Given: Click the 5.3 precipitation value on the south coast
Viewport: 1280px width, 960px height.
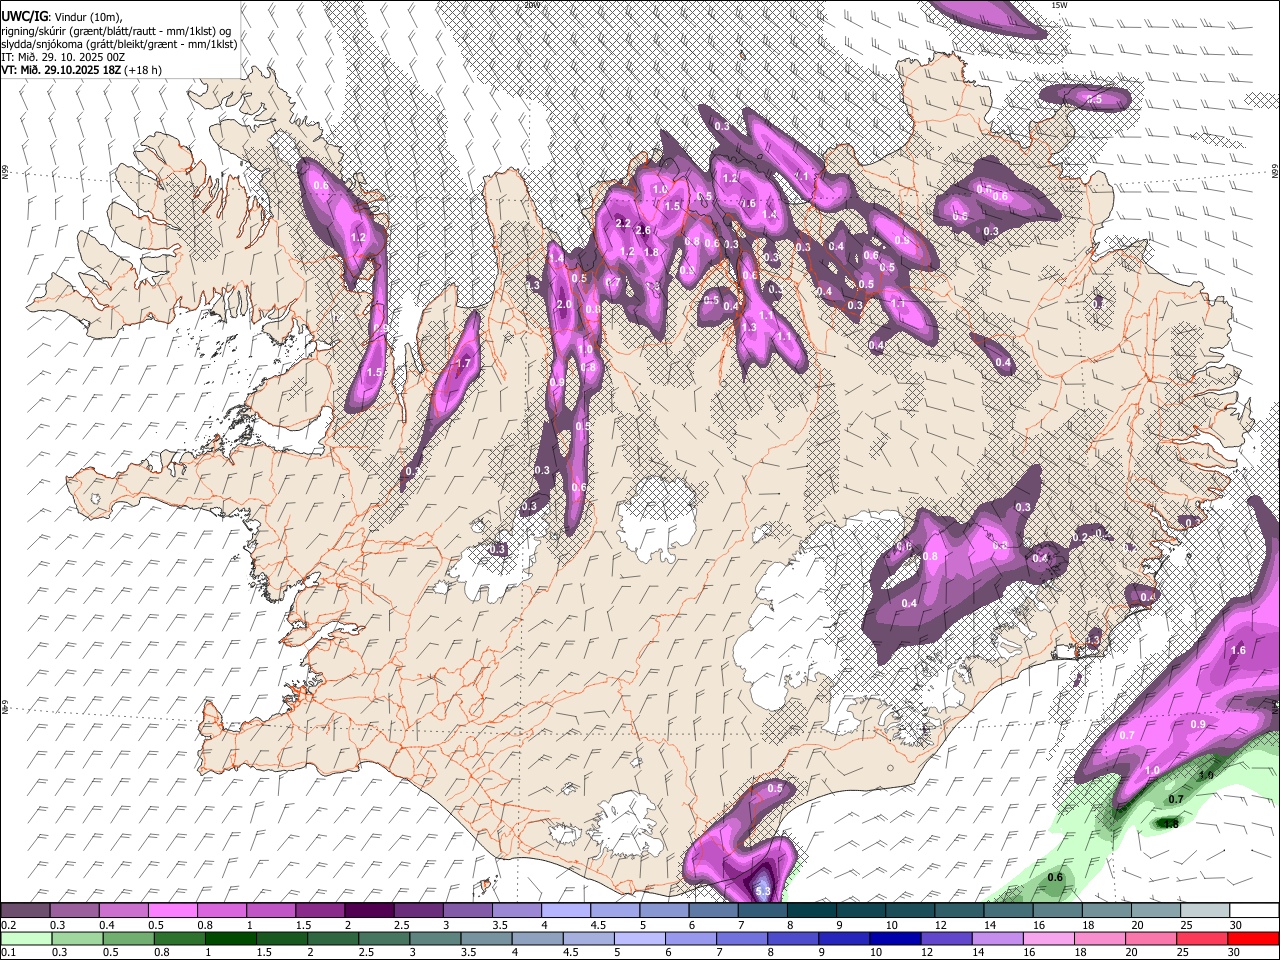Looking at the screenshot, I should pyautogui.click(x=762, y=891).
